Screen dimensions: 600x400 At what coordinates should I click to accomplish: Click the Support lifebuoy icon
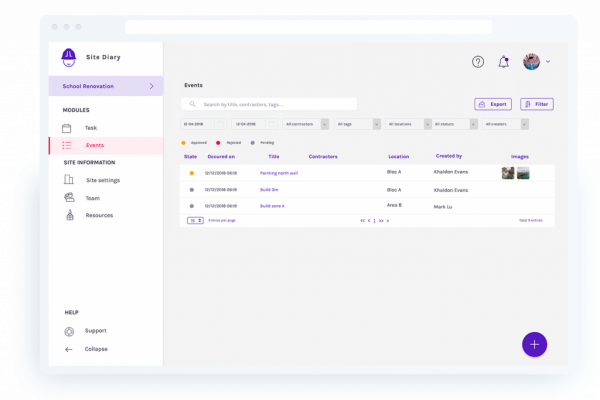point(68,331)
